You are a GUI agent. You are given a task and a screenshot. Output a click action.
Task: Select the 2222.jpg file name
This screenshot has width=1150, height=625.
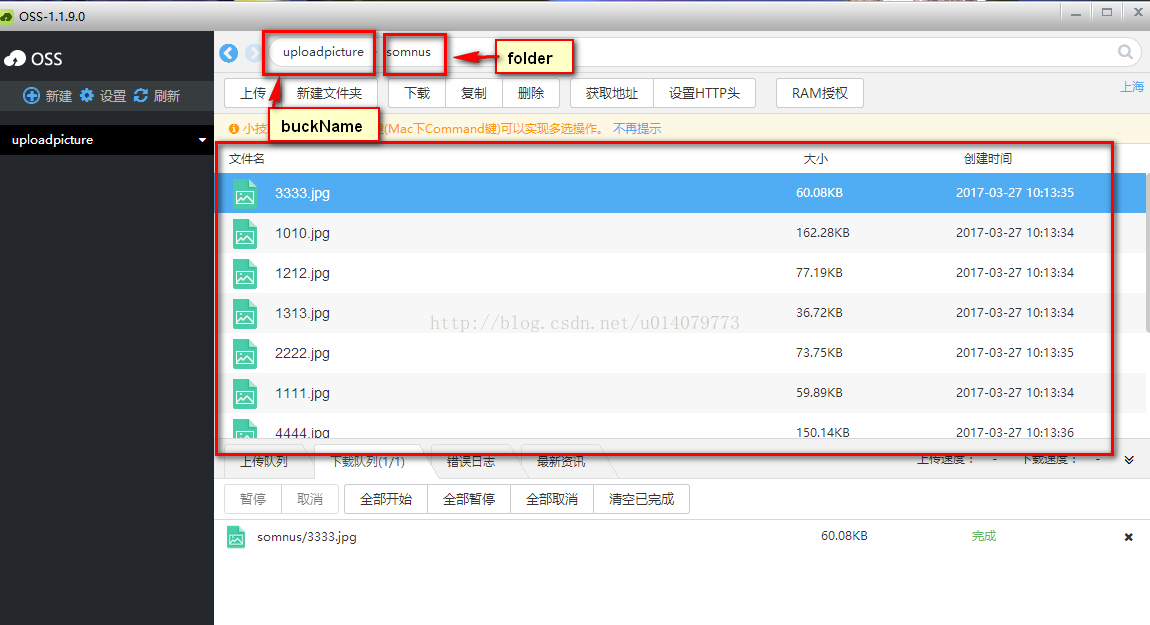302,353
